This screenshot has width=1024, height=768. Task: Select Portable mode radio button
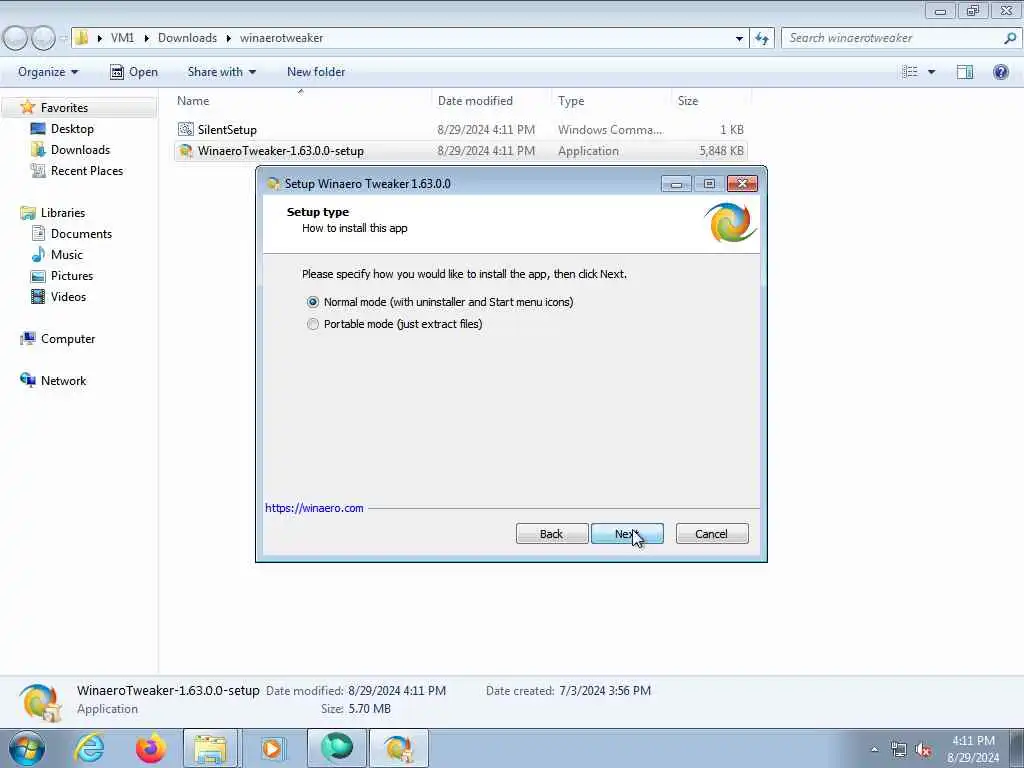click(313, 325)
